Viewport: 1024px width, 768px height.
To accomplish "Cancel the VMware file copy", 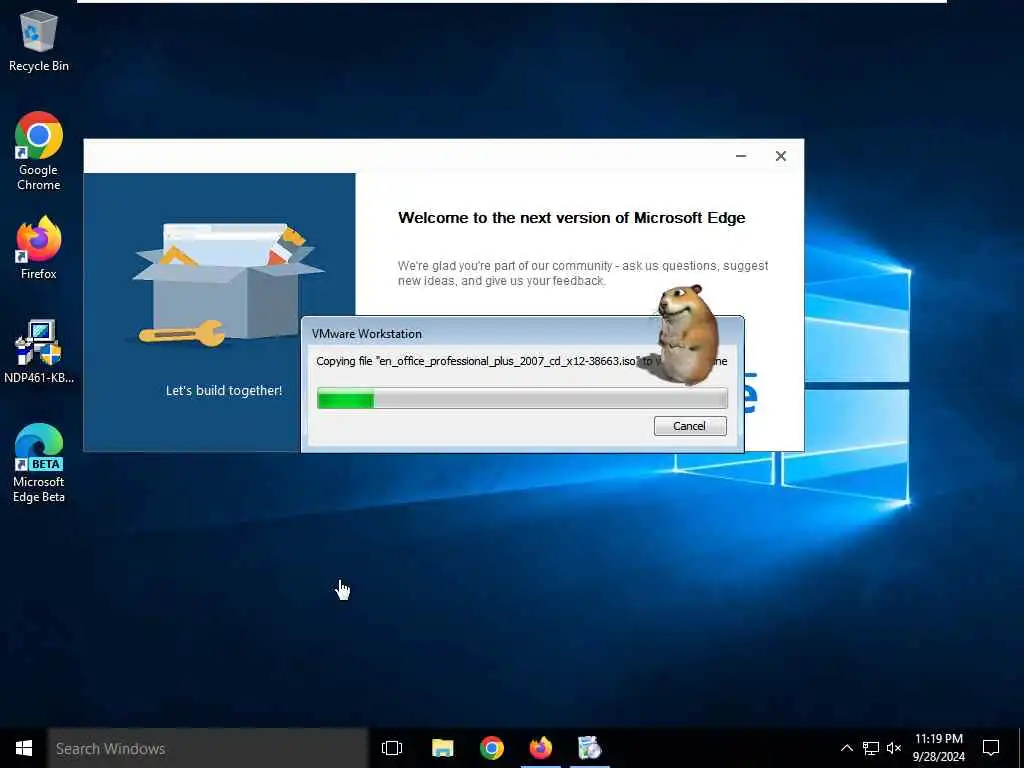I will (x=690, y=426).
